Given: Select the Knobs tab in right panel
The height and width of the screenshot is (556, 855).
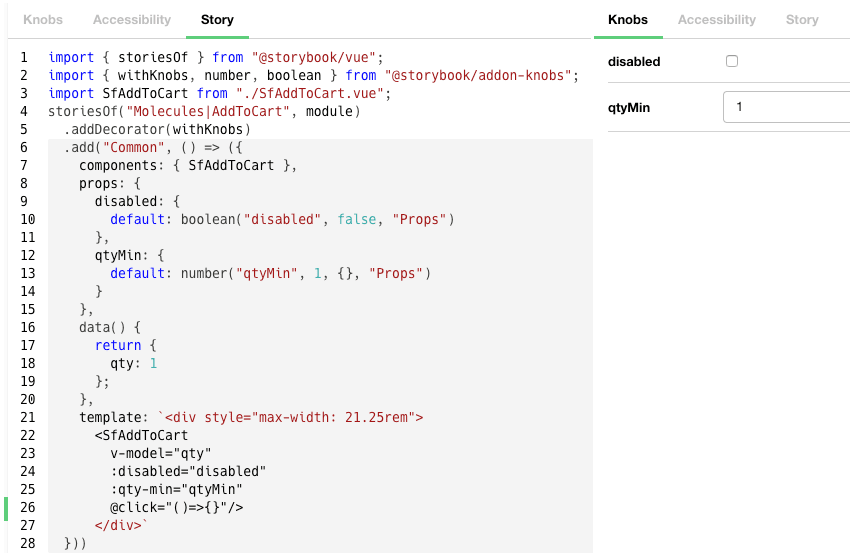Looking at the screenshot, I should point(628,20).
